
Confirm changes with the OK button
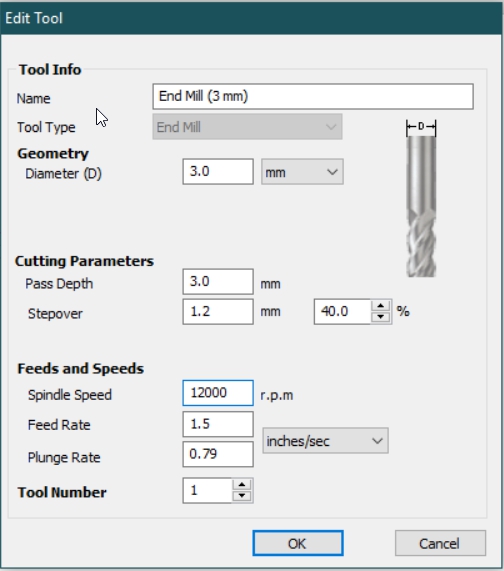pyautogui.click(x=298, y=543)
